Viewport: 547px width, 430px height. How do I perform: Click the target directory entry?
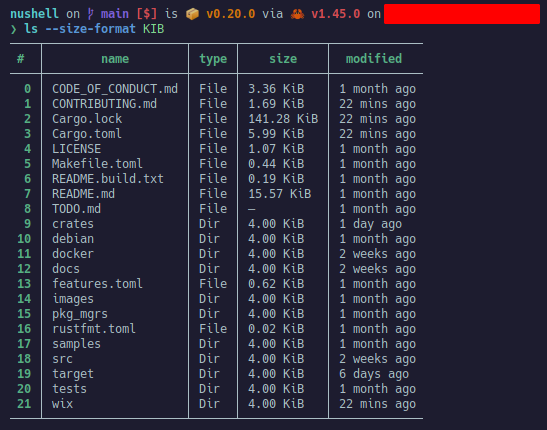[73, 374]
